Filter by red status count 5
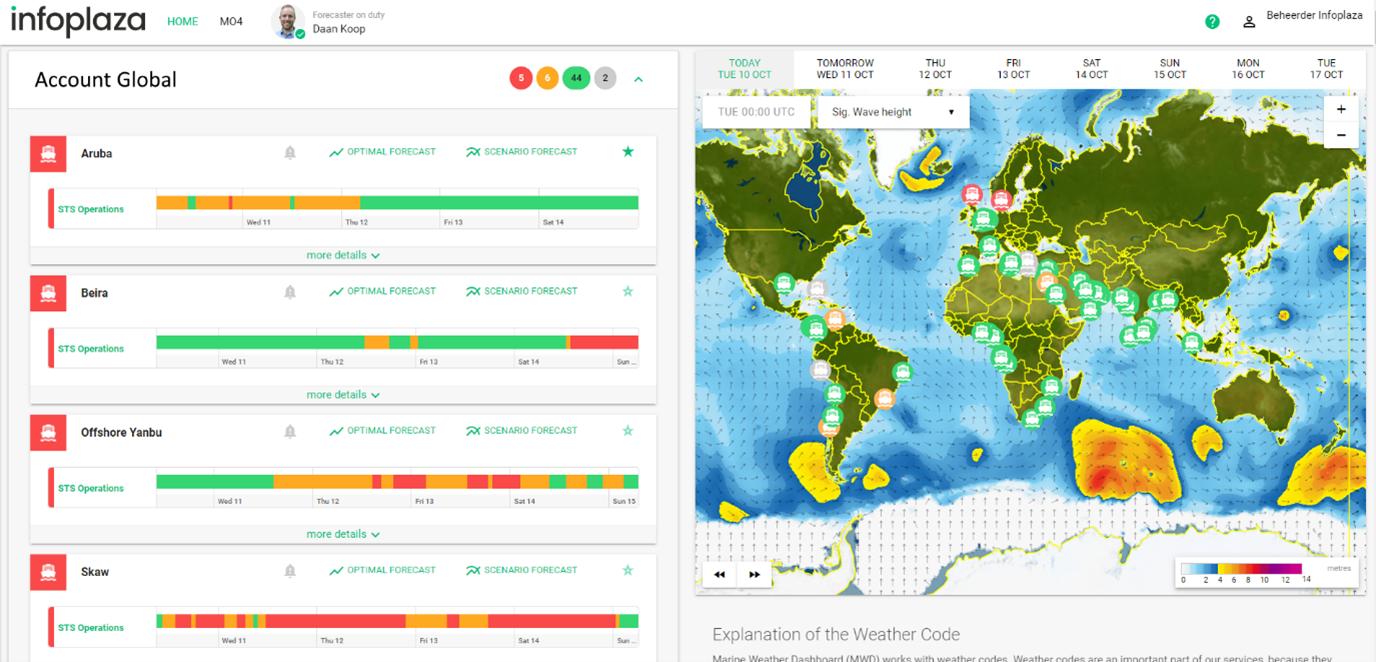Image resolution: width=1376 pixels, height=662 pixels. coord(520,78)
